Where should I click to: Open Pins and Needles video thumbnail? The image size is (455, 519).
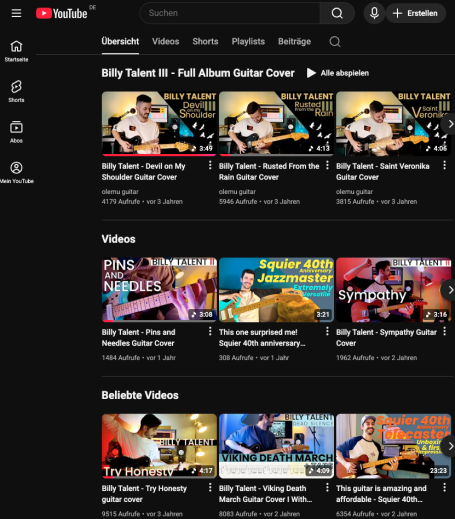[x=159, y=290]
